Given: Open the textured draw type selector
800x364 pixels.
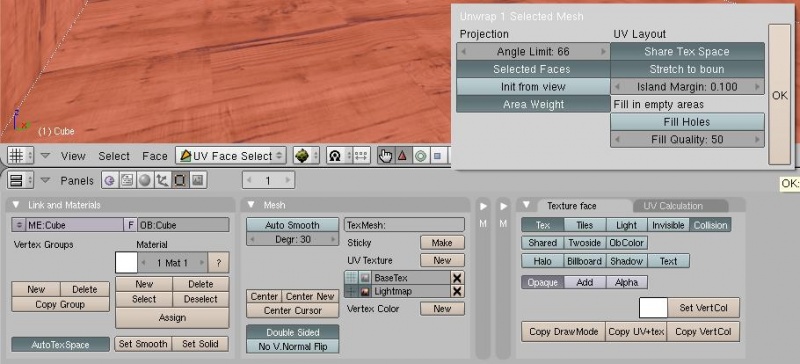Looking at the screenshot, I should click(x=306, y=156).
